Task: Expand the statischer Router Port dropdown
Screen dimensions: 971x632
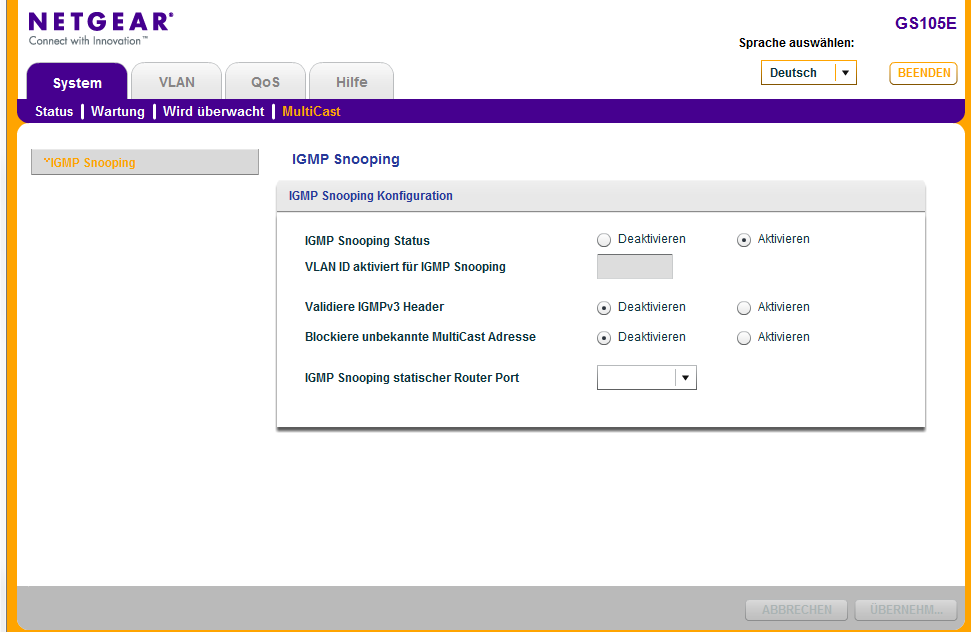Action: click(x=646, y=378)
